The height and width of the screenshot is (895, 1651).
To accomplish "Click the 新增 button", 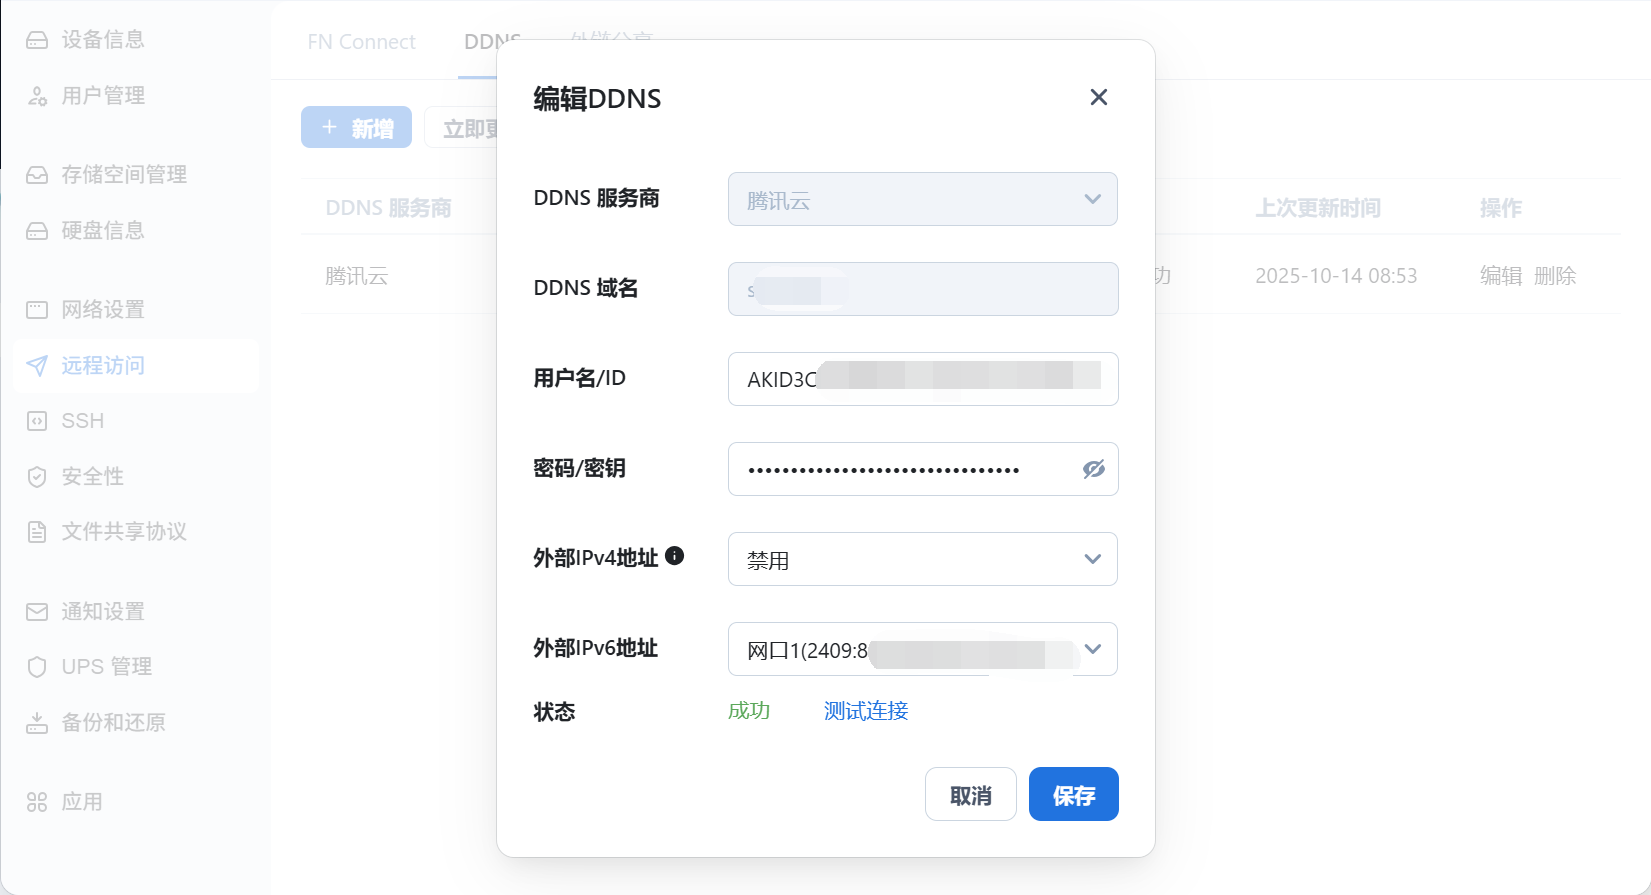I will click(356, 127).
